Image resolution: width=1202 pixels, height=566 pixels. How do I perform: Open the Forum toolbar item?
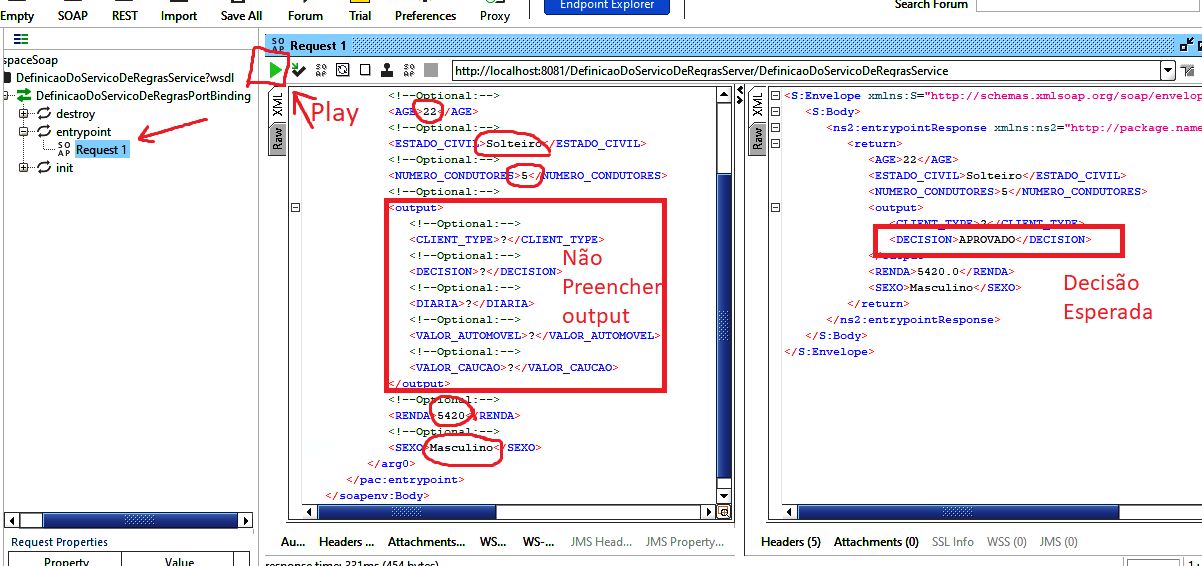[x=305, y=15]
